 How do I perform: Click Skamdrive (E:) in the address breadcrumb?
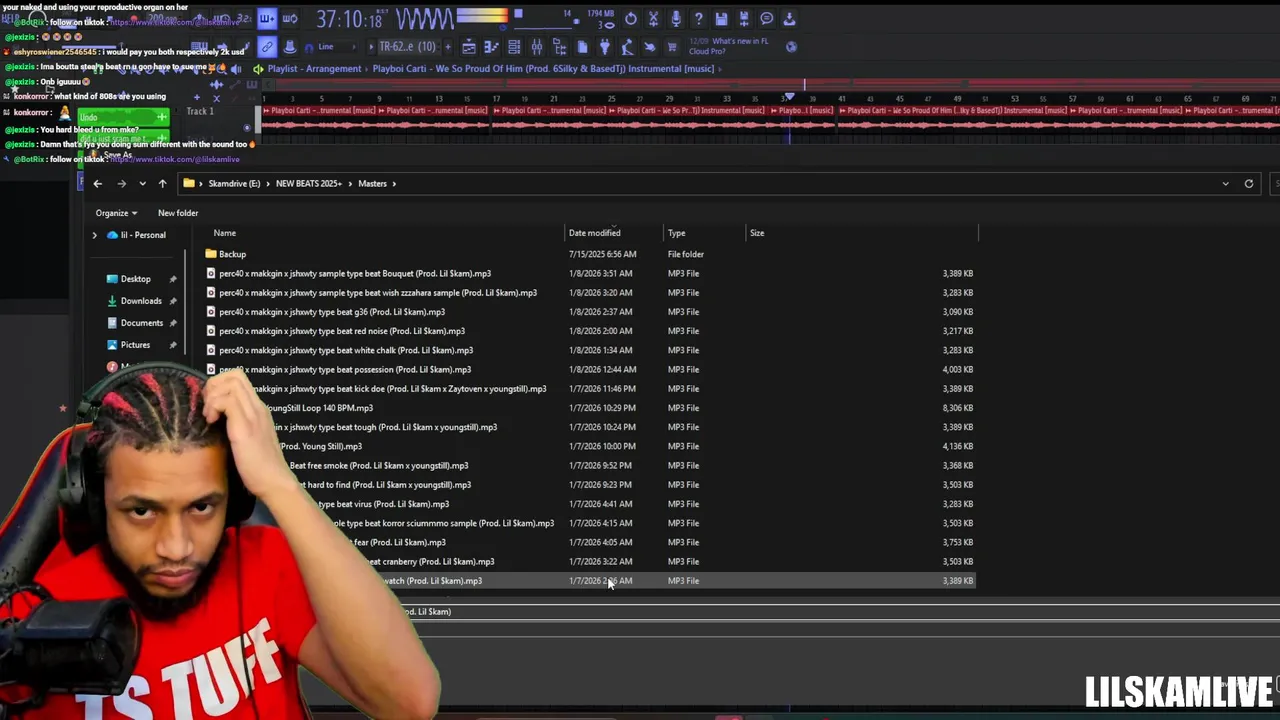coord(234,183)
